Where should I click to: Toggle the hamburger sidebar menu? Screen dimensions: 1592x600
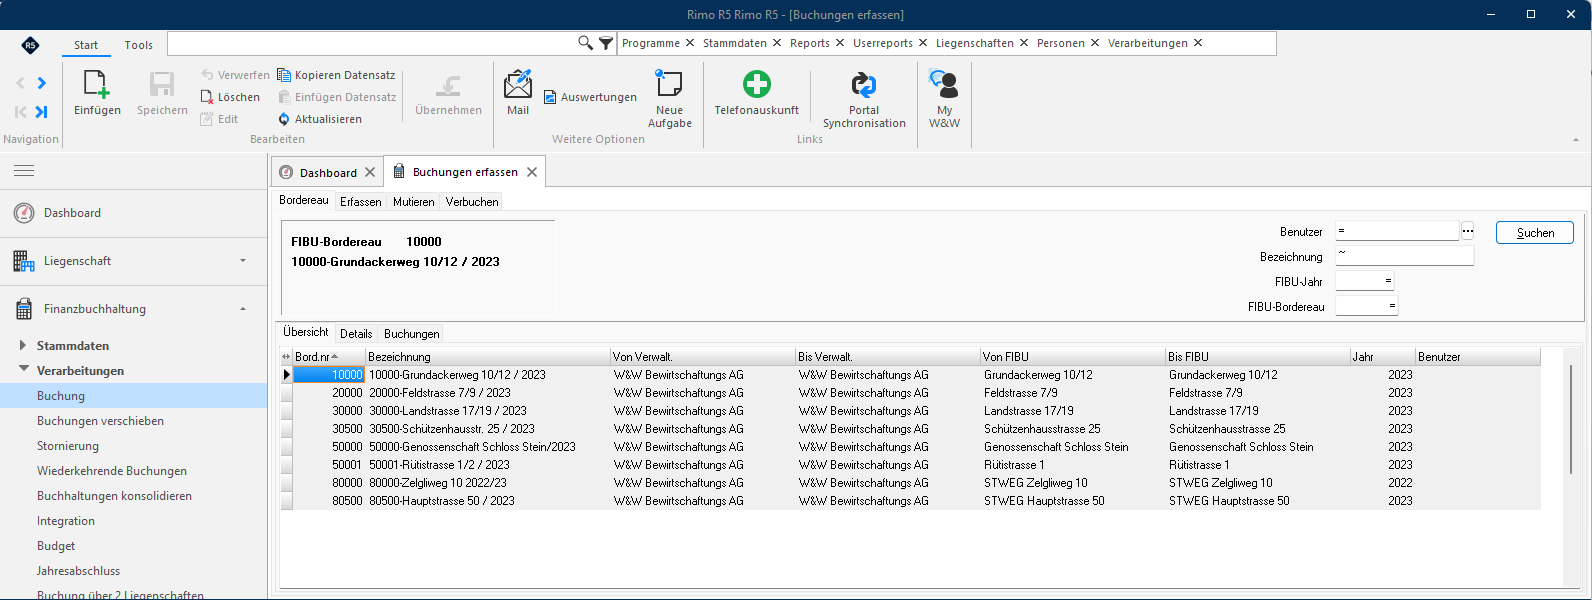point(24,171)
